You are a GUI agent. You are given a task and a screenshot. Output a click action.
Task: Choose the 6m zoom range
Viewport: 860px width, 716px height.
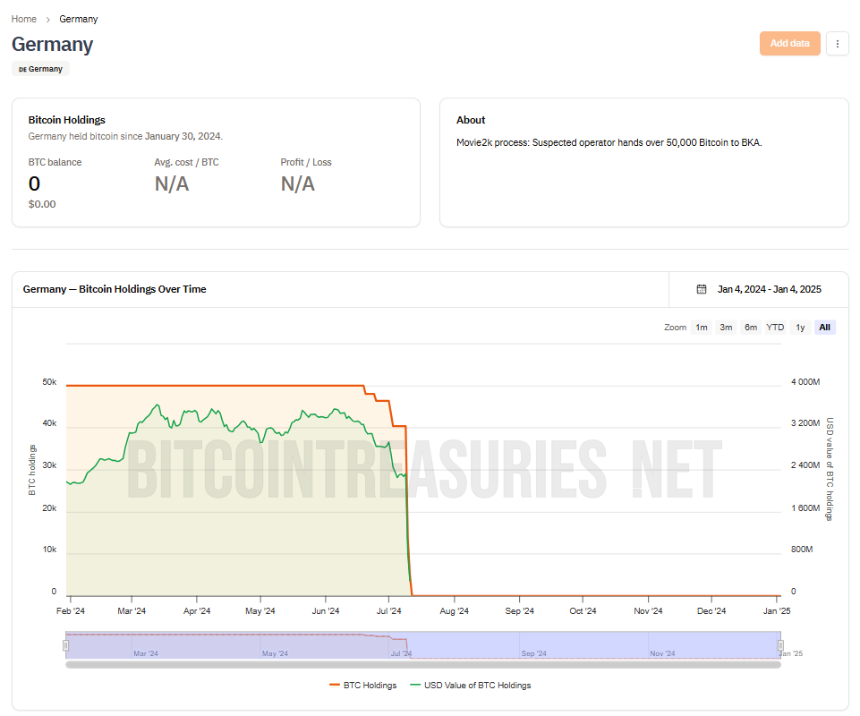point(750,328)
